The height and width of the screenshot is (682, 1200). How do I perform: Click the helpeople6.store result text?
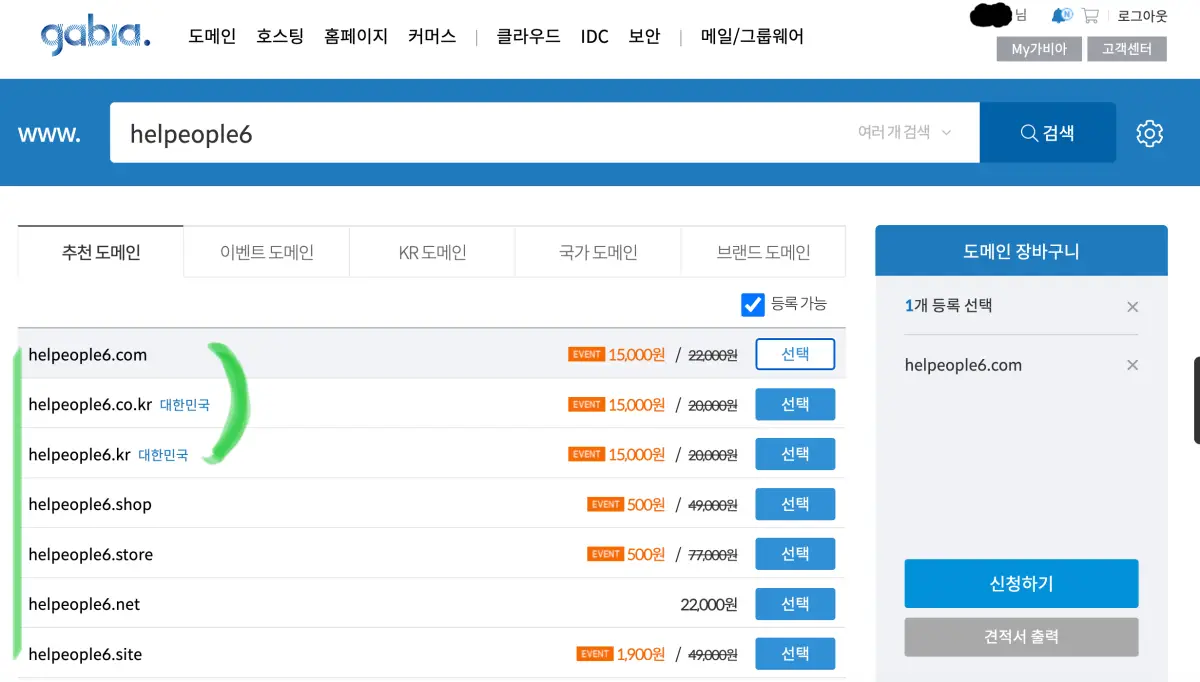tap(91, 555)
